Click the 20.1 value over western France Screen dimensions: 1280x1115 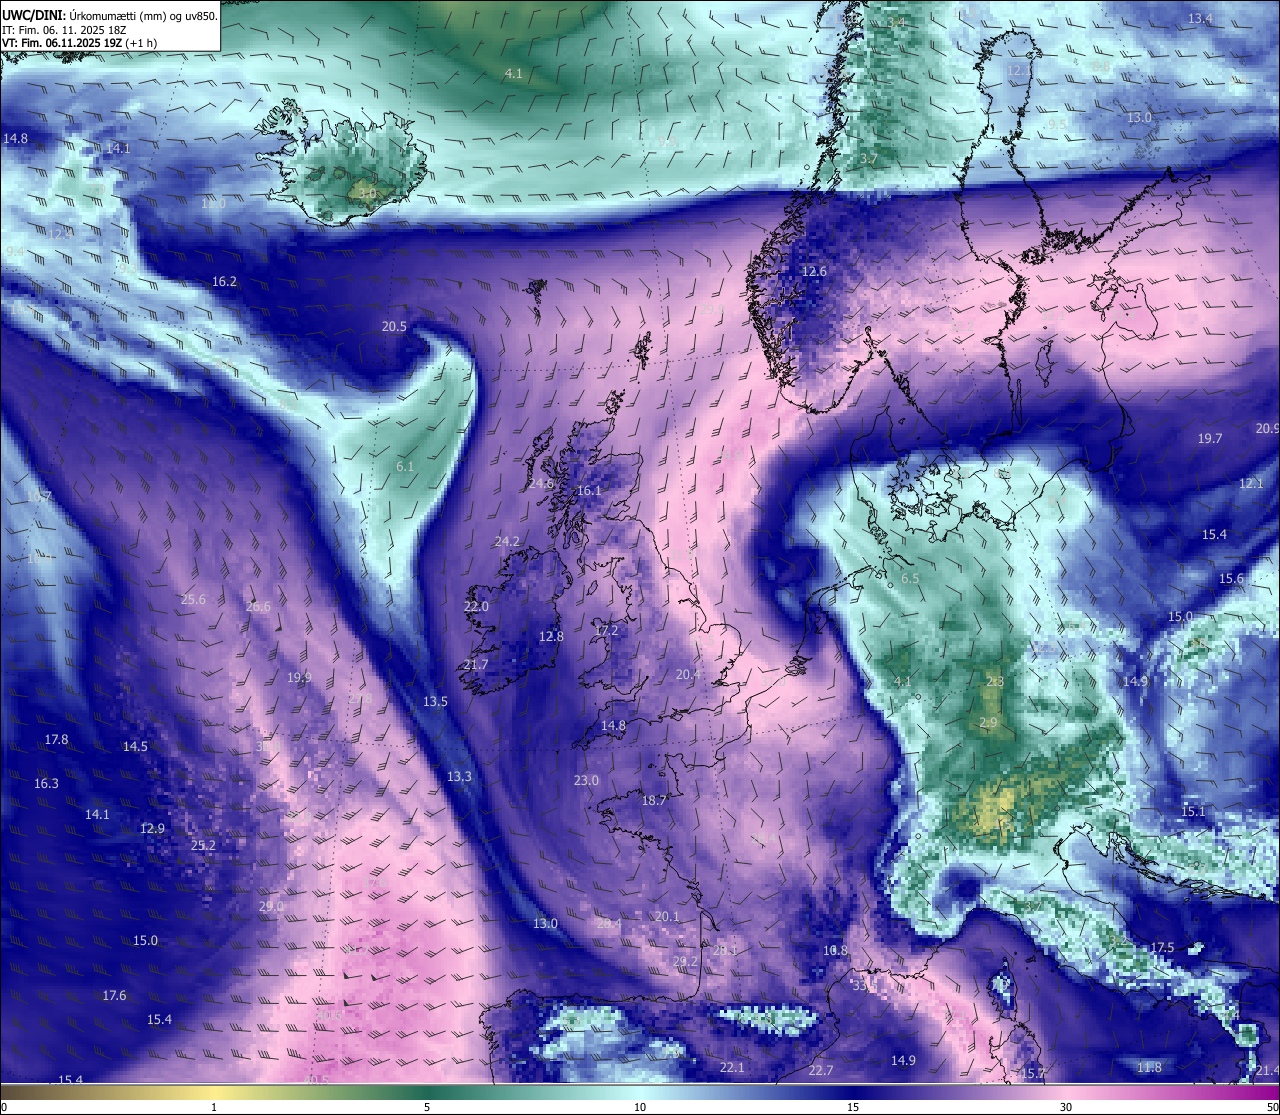(x=667, y=917)
